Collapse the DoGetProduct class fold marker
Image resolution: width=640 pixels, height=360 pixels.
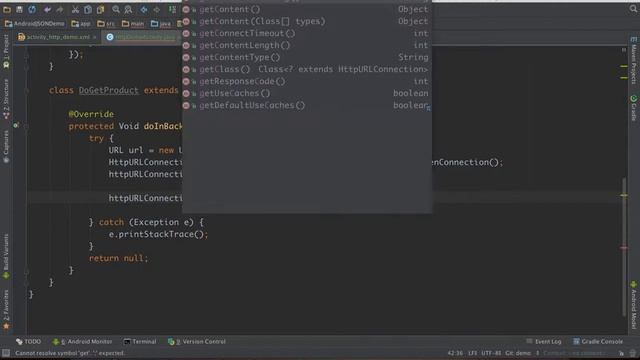point(26,90)
